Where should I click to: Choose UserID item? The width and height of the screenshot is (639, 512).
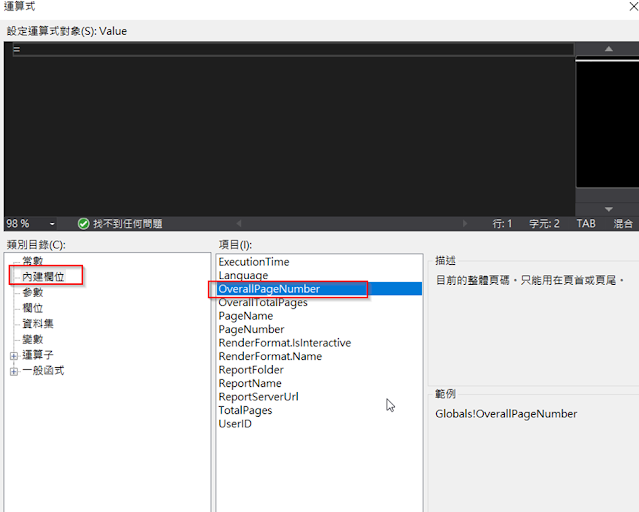pyautogui.click(x=320, y=423)
